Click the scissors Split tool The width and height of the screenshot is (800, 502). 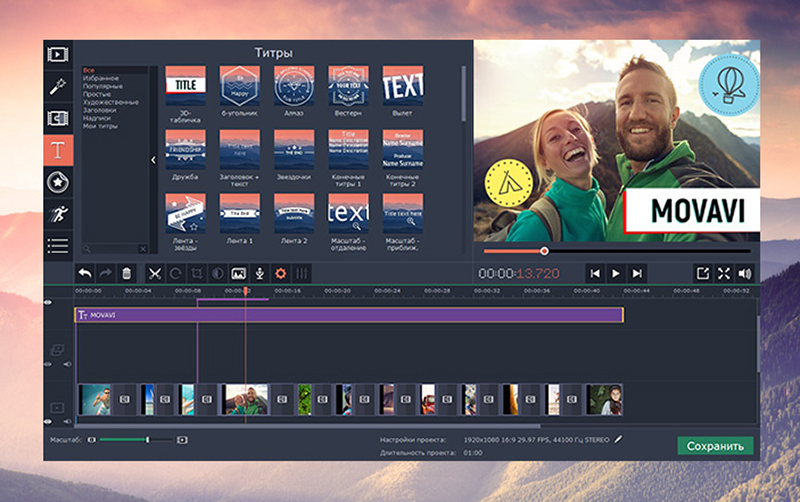pyautogui.click(x=155, y=273)
